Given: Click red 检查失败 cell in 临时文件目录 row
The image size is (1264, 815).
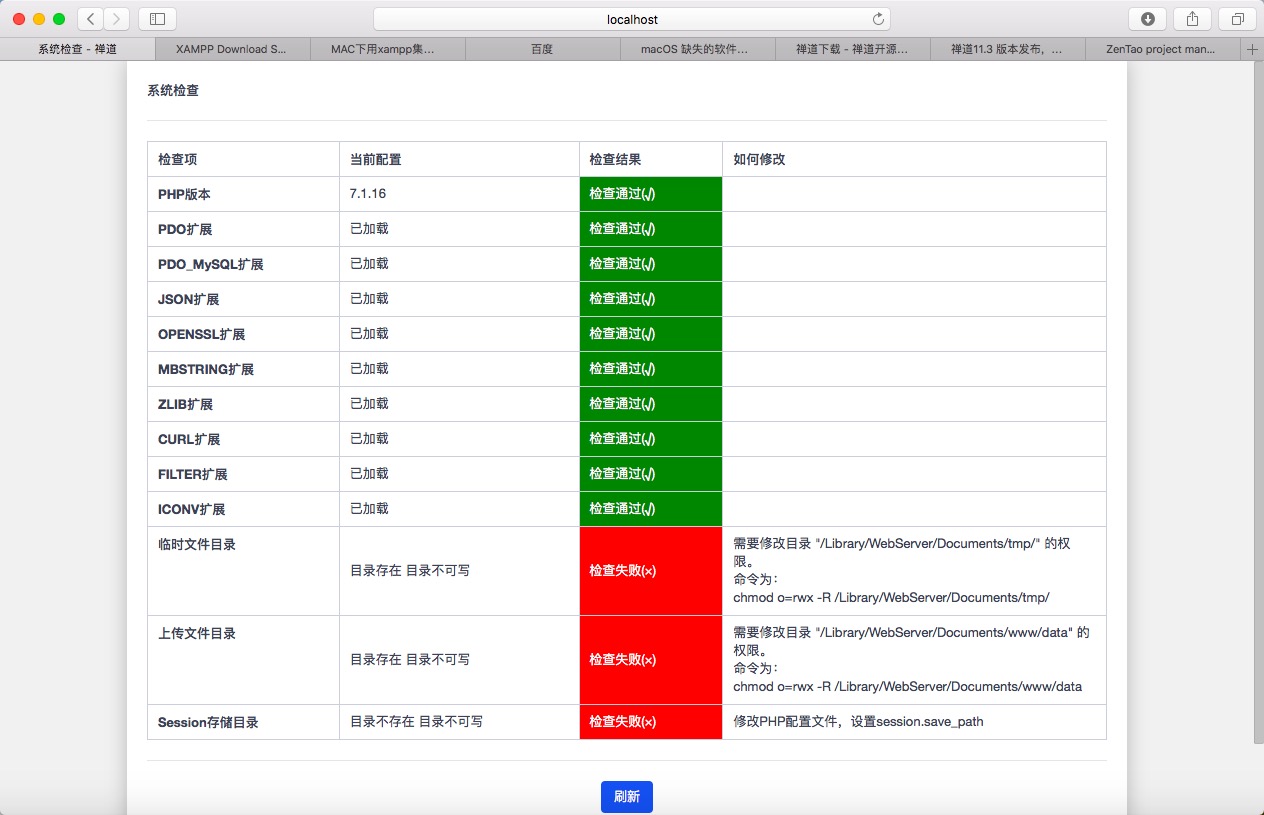Looking at the screenshot, I should click(651, 571).
